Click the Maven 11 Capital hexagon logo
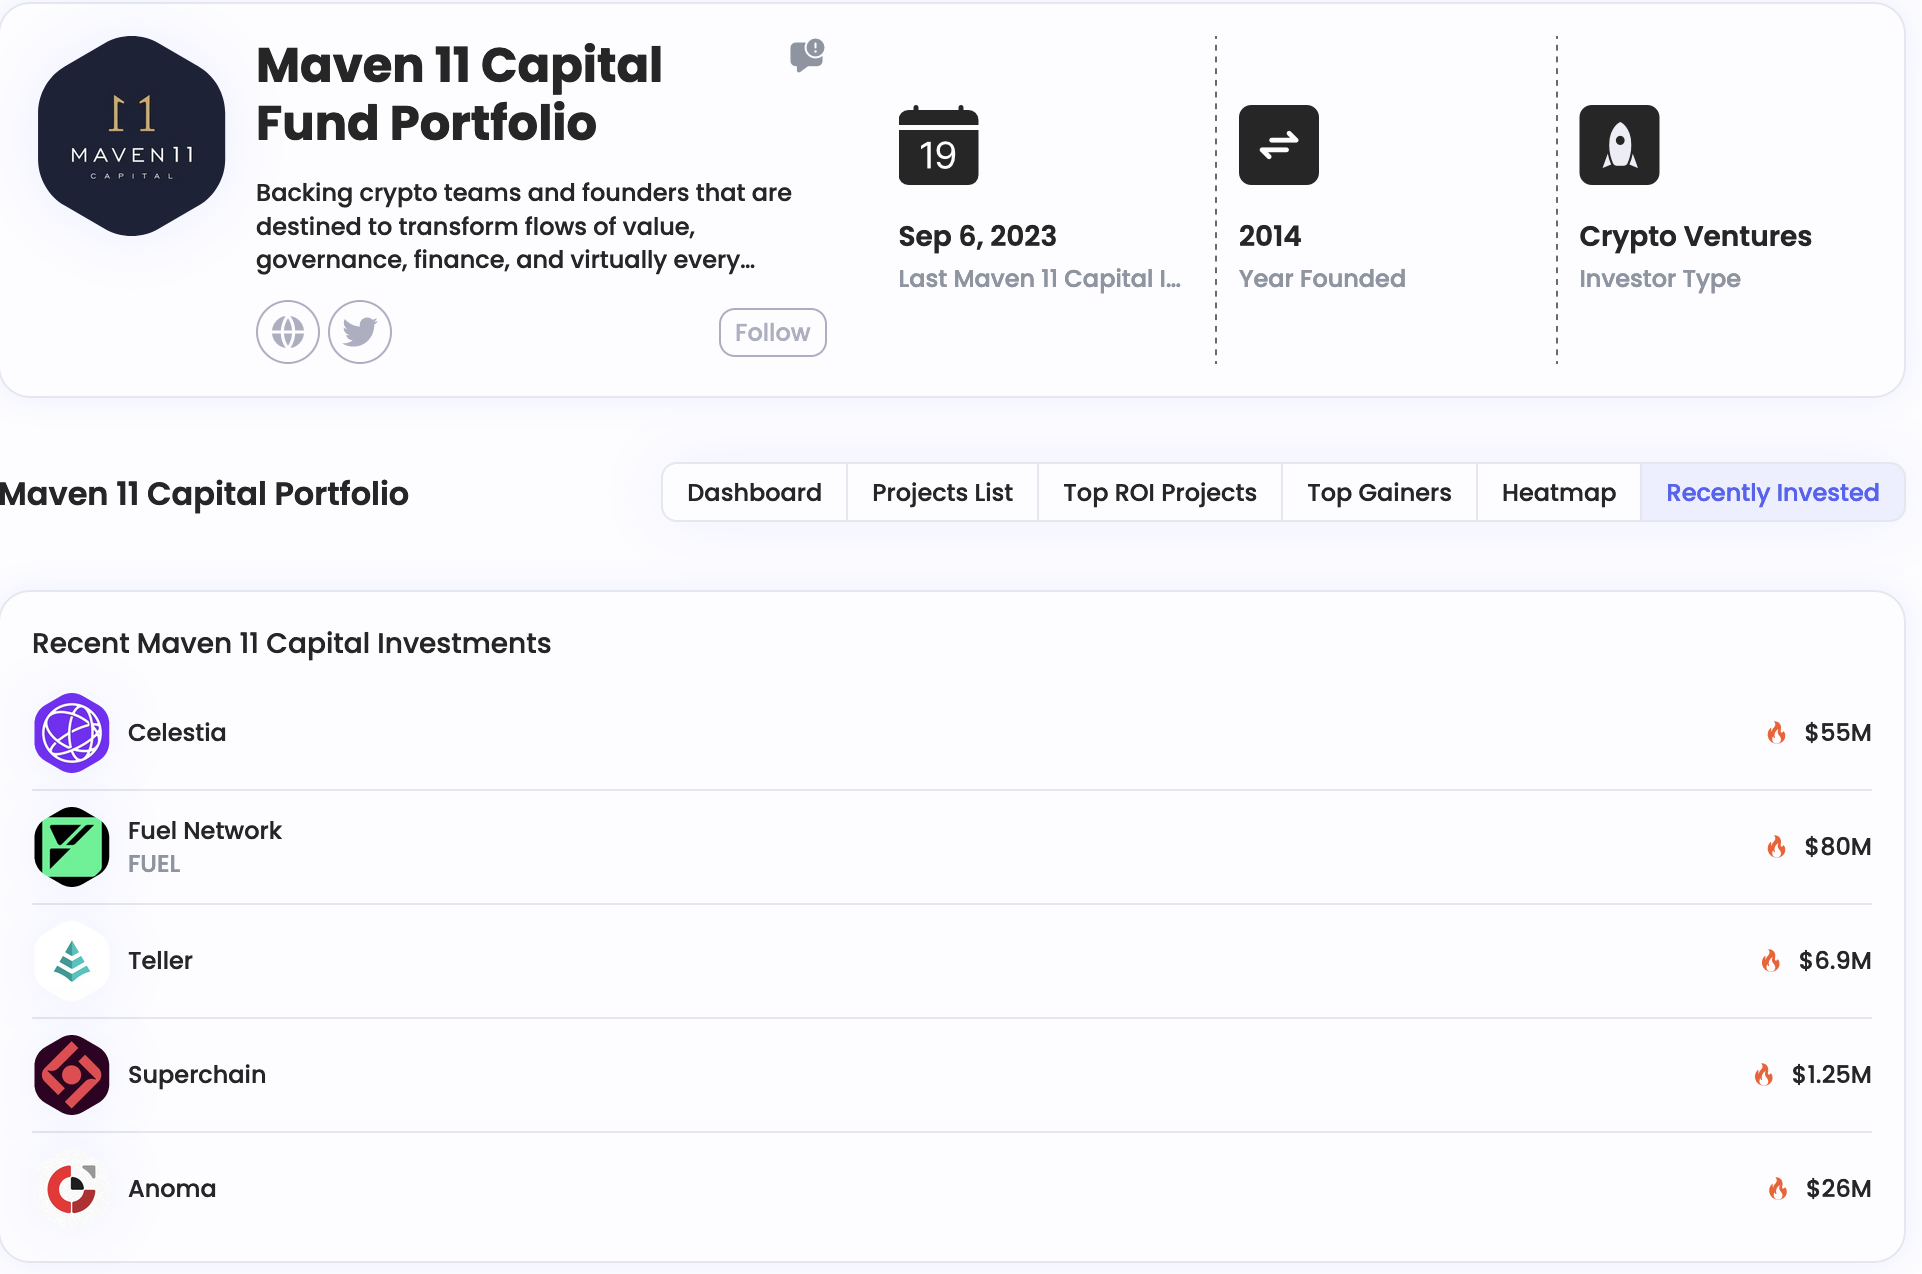This screenshot has height=1274, width=1922. 131,136
